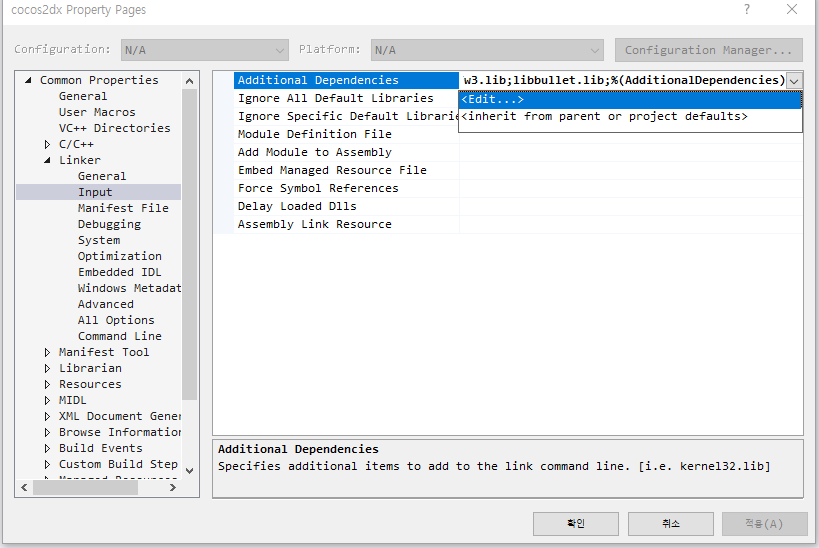Open the Platform dropdown
This screenshot has height=548, width=819.
[x=487, y=50]
